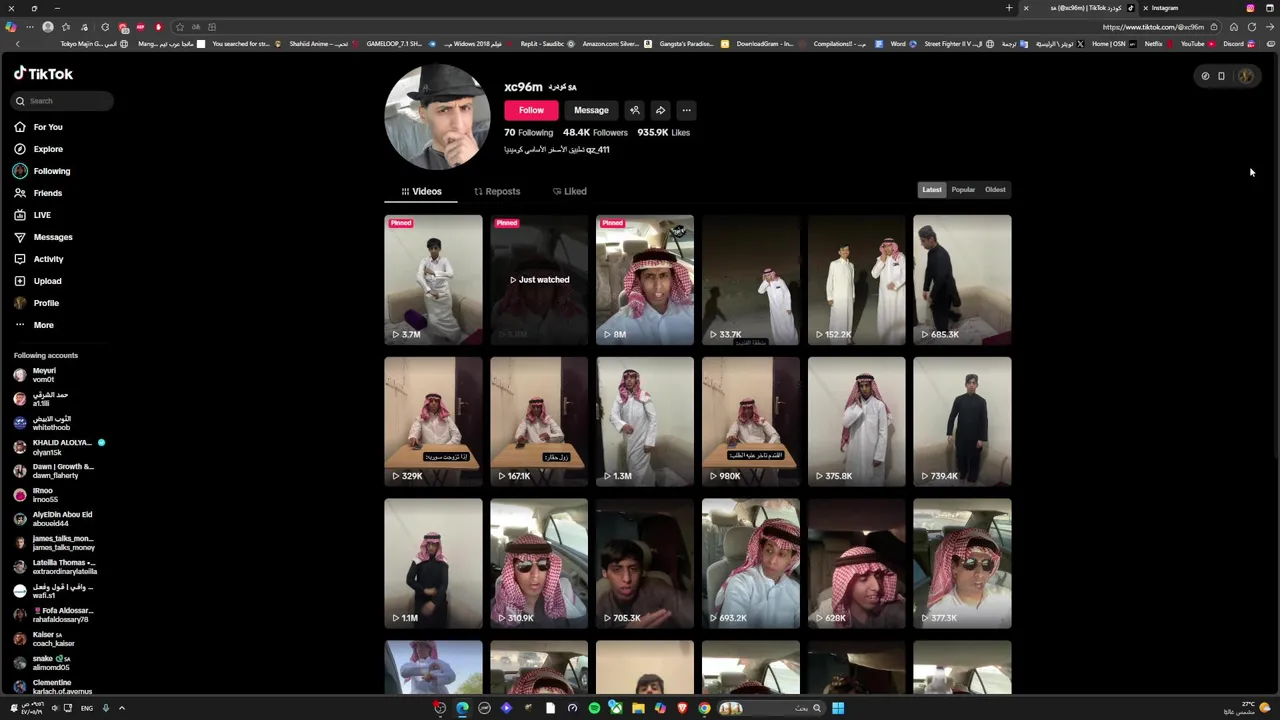Viewport: 1280px width, 720px height.
Task: Click the add-friend suggestion icon beside Message
Action: click(634, 110)
